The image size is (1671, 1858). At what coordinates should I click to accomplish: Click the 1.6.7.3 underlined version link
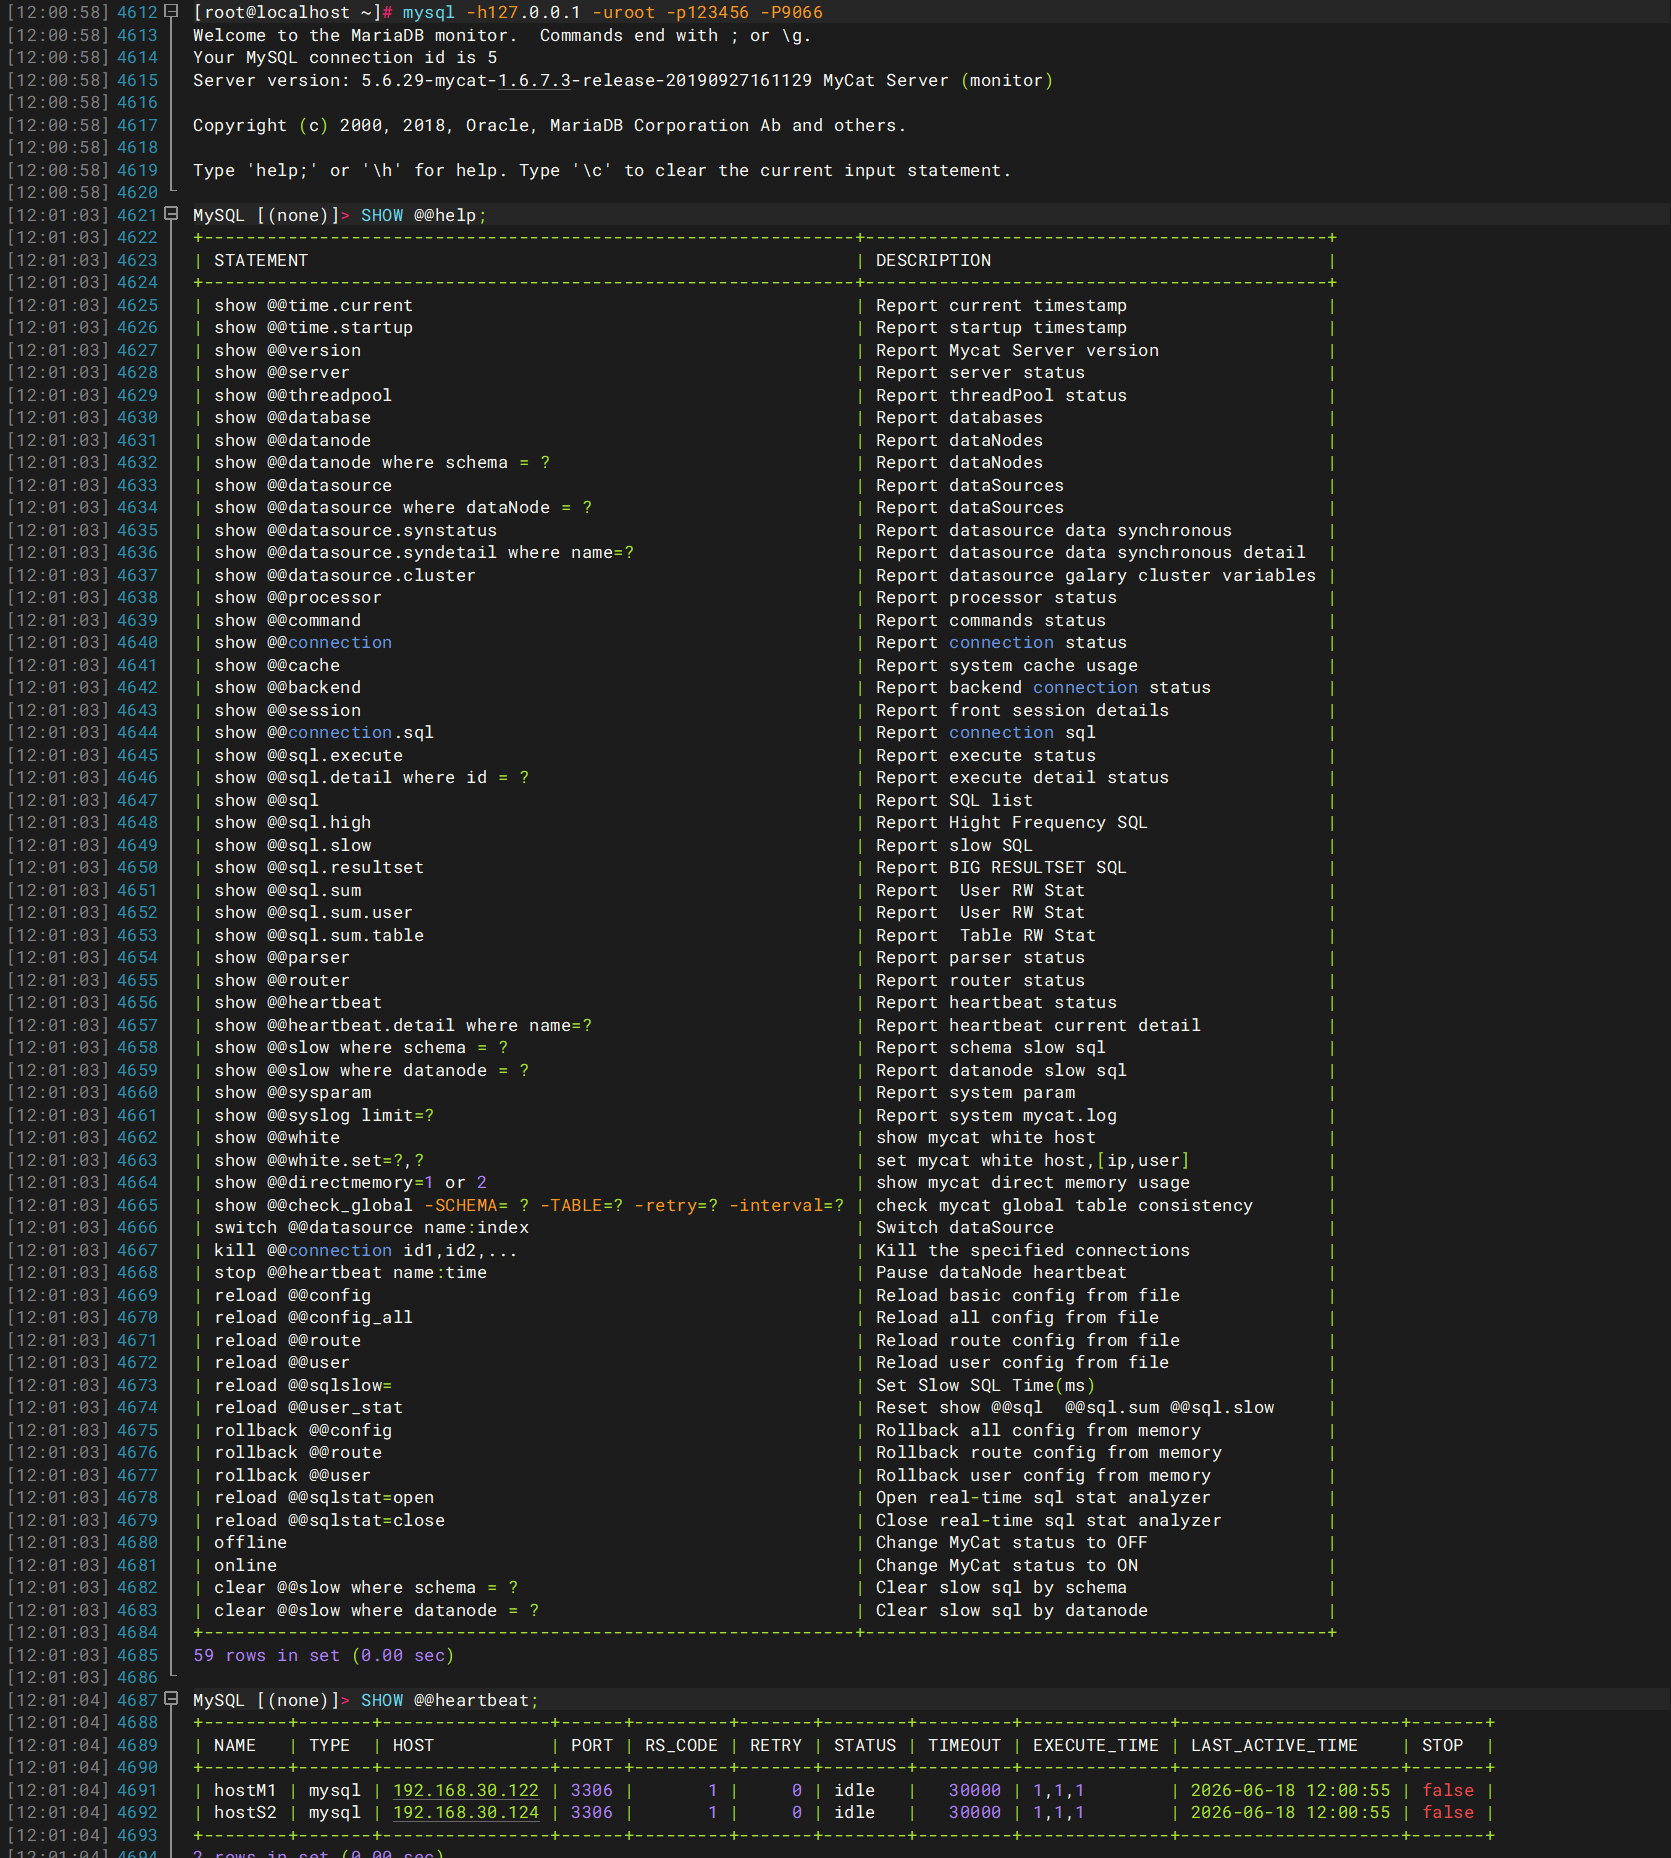[534, 80]
